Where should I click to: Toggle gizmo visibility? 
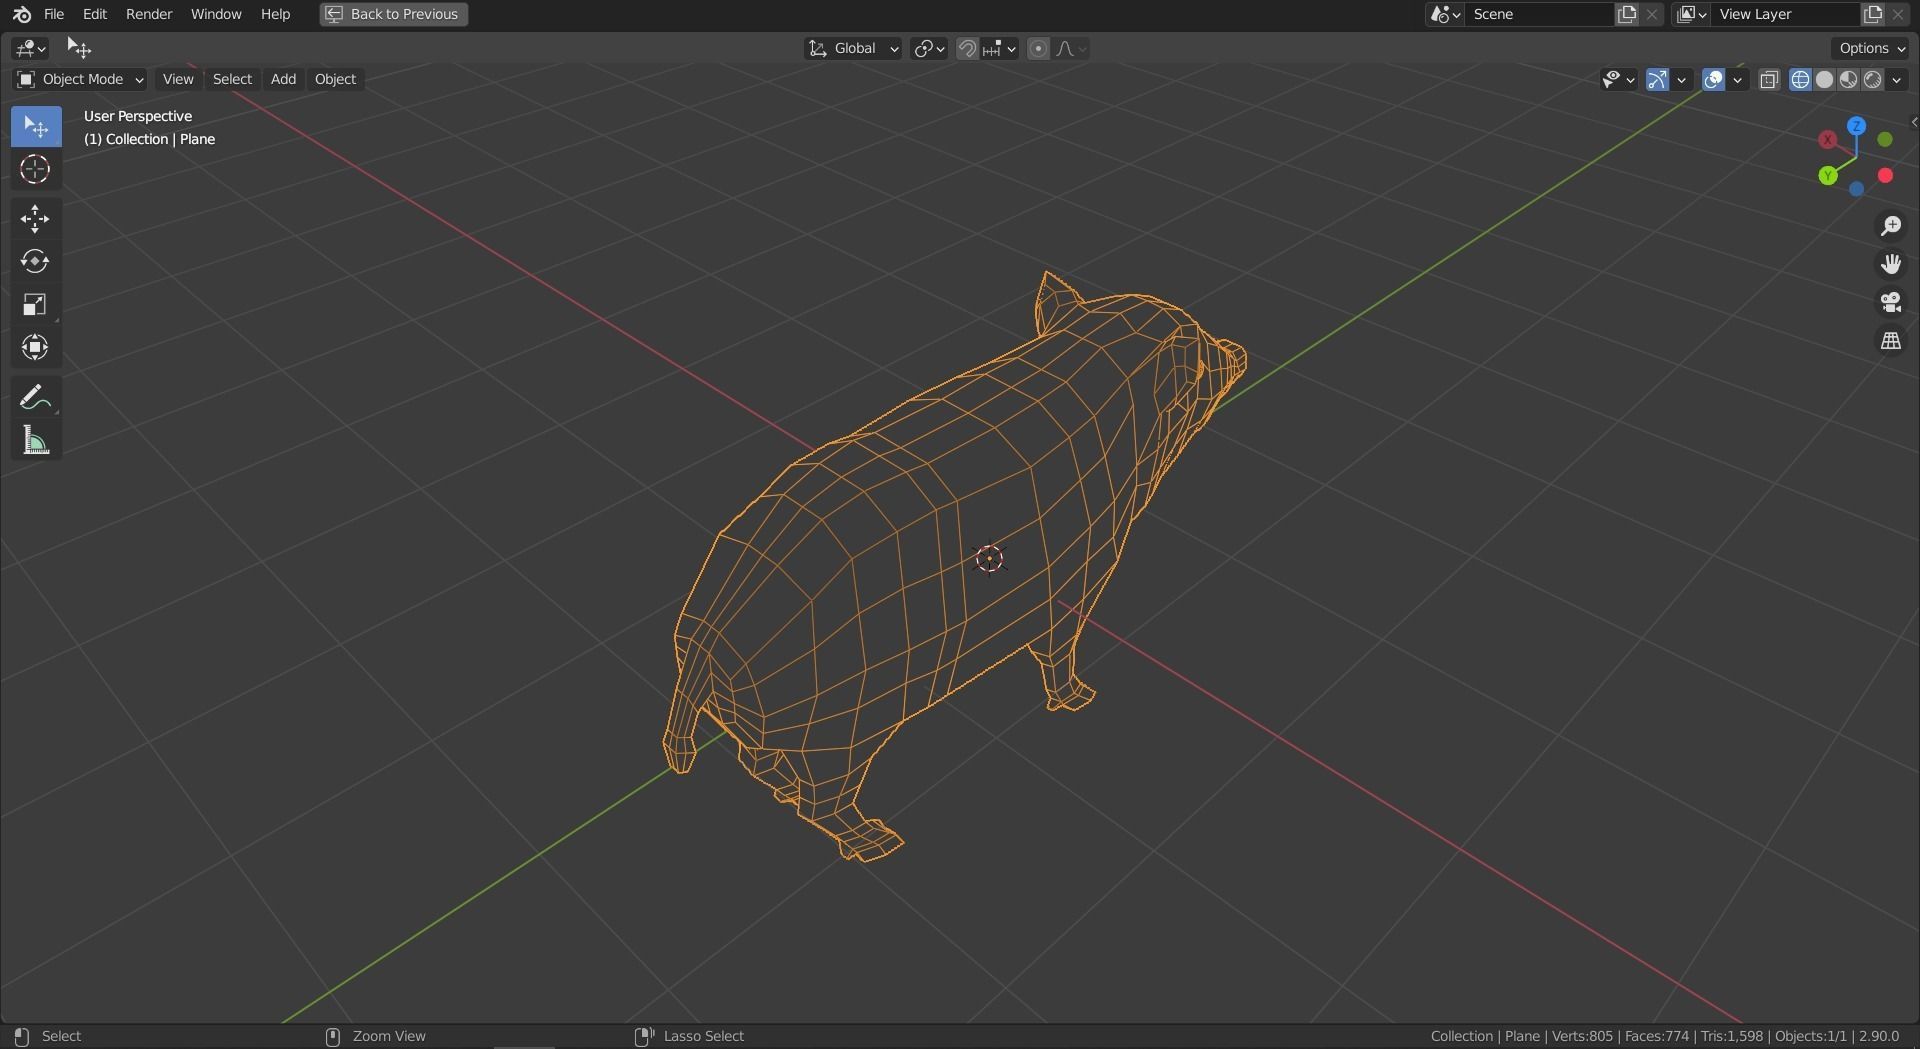[1658, 80]
